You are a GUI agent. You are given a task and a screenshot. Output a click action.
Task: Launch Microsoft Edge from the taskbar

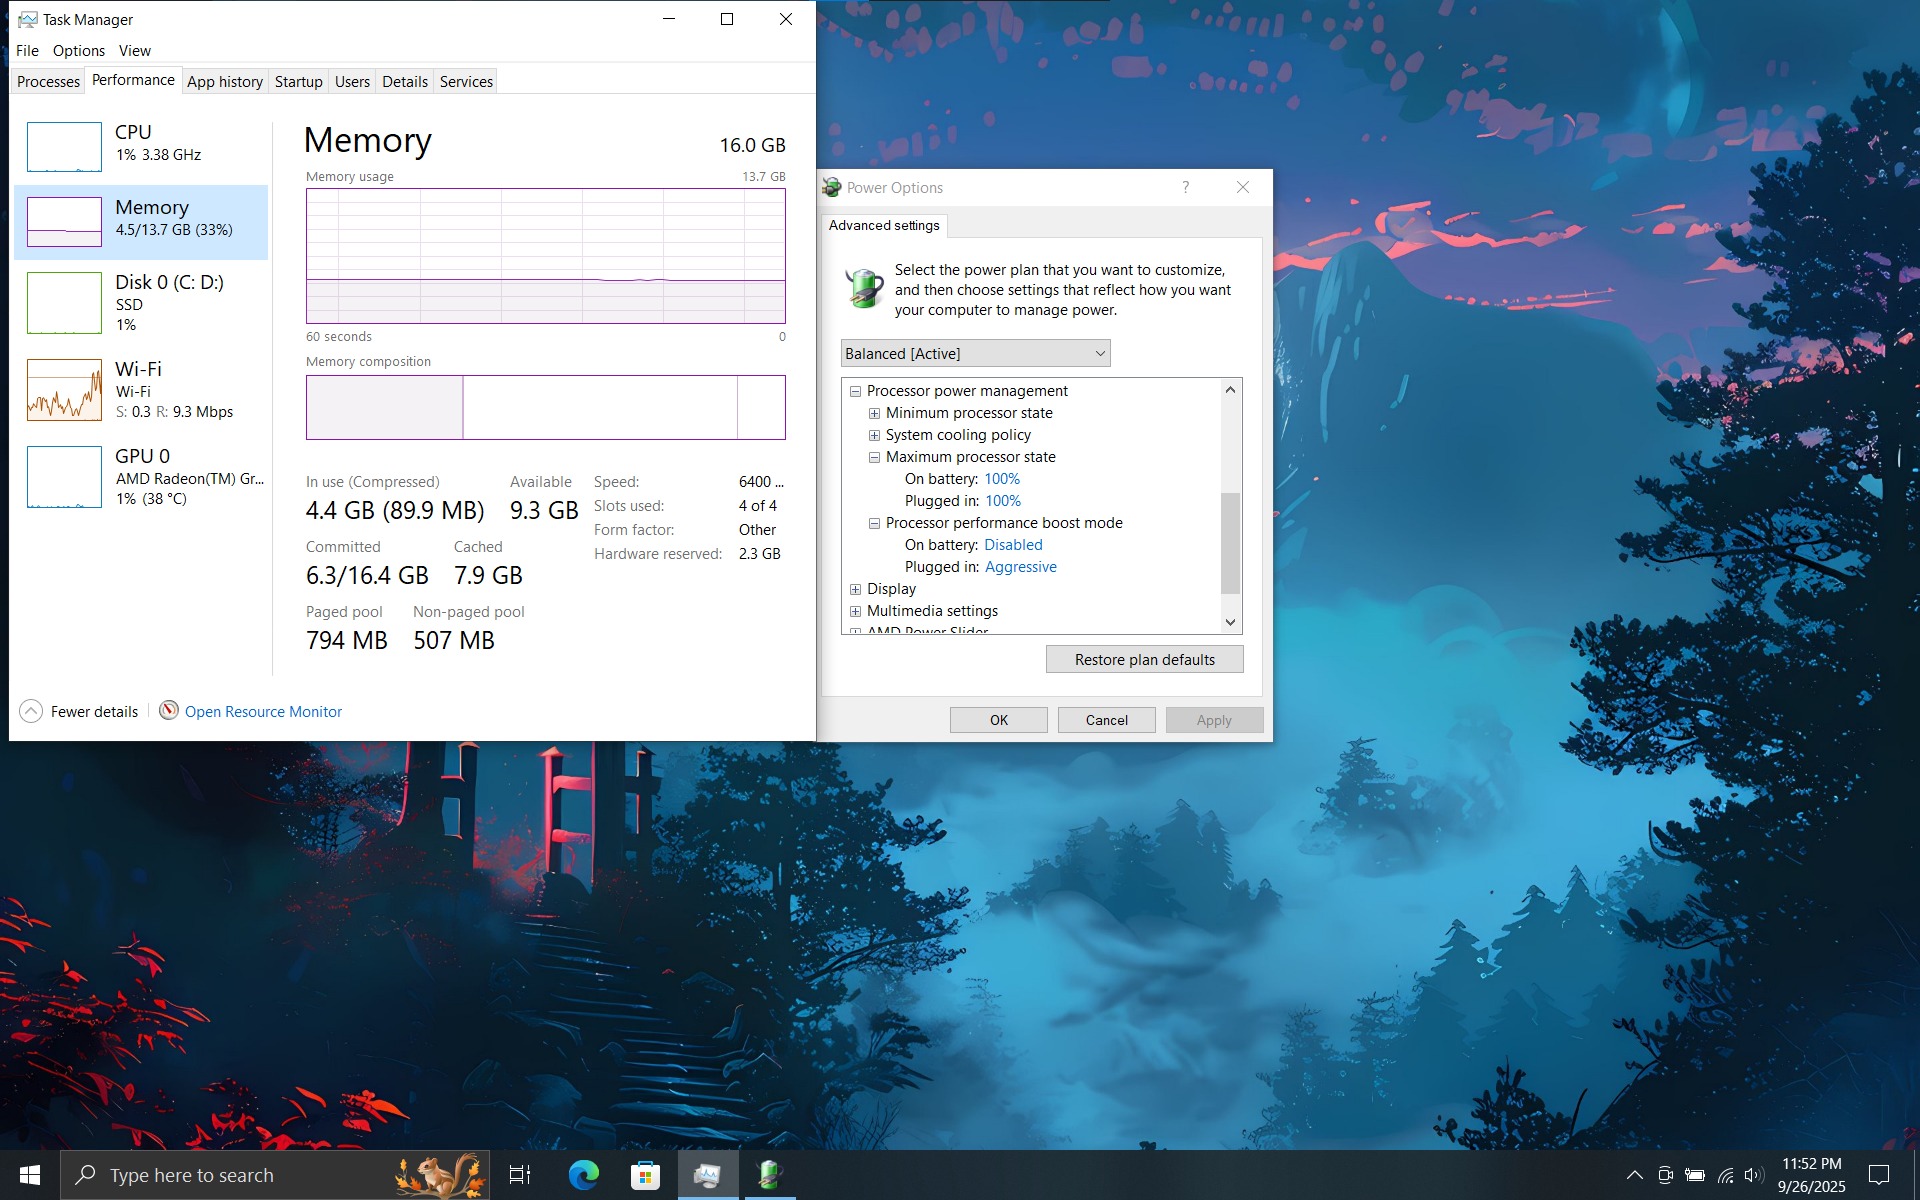[583, 1175]
